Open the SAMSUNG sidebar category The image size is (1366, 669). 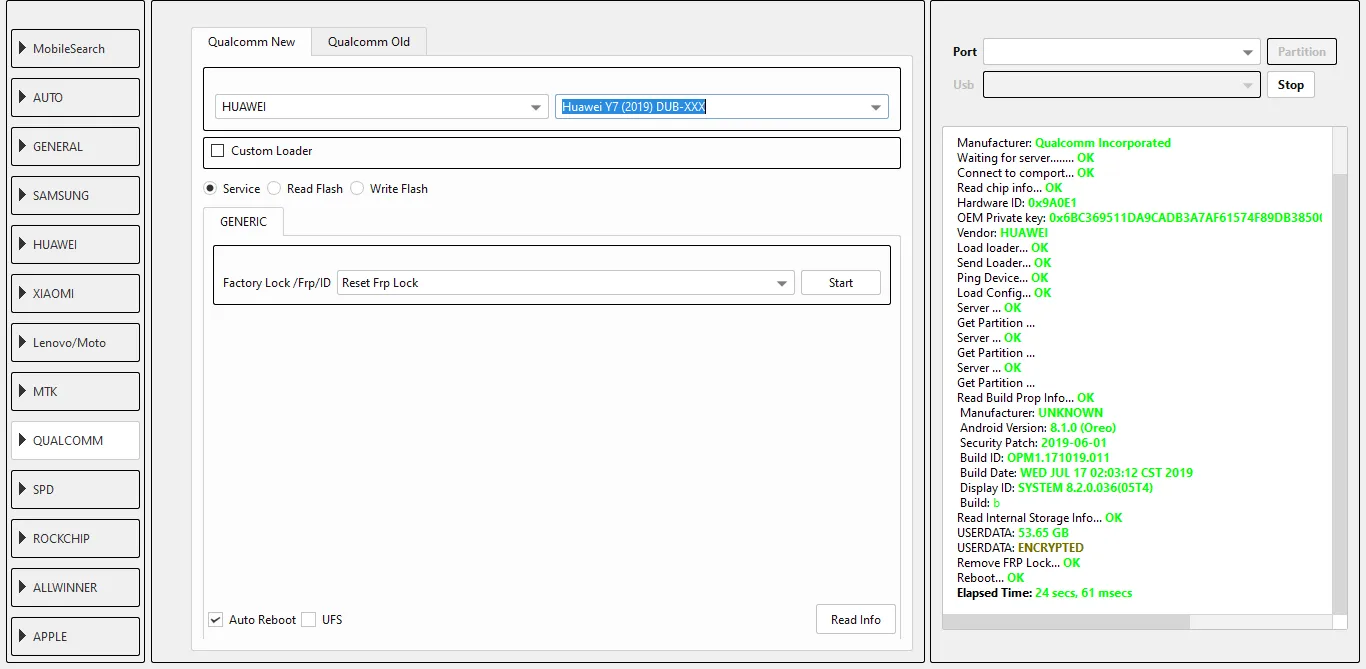(x=75, y=196)
